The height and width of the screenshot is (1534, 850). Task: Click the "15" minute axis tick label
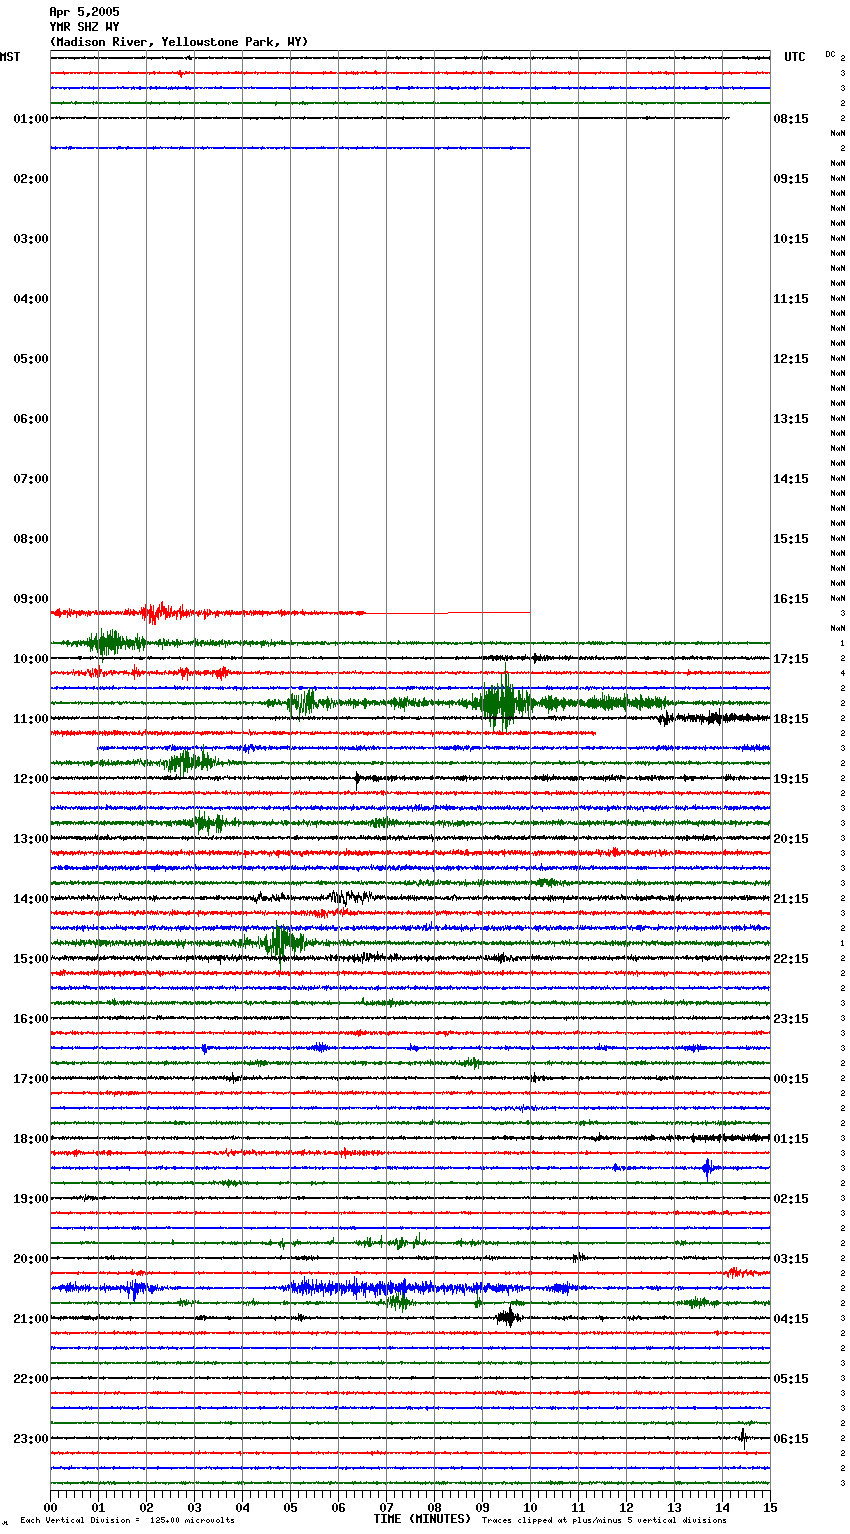pos(770,1507)
